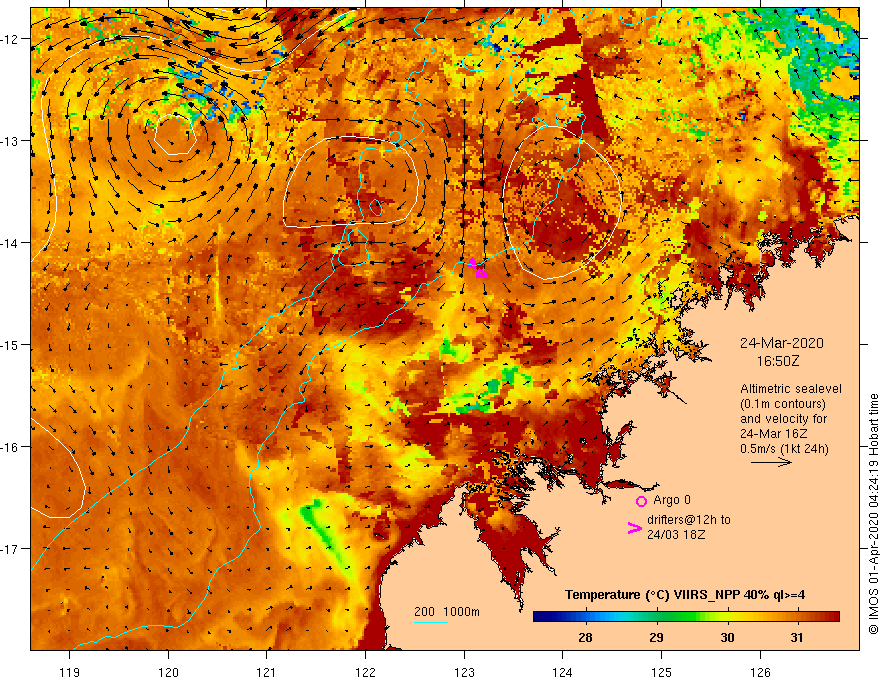The height and width of the screenshot is (680, 880).
Task: Click the longitude 122 axis label
Action: (x=365, y=672)
